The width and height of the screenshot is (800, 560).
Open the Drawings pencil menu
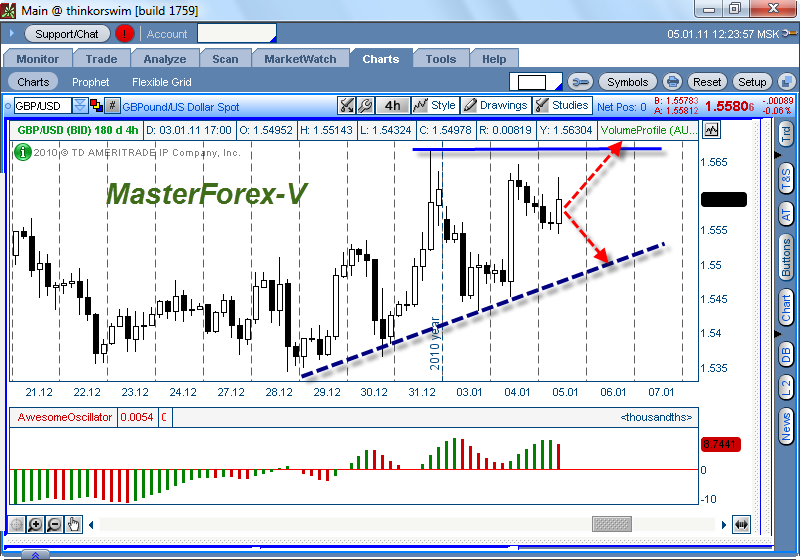point(496,106)
